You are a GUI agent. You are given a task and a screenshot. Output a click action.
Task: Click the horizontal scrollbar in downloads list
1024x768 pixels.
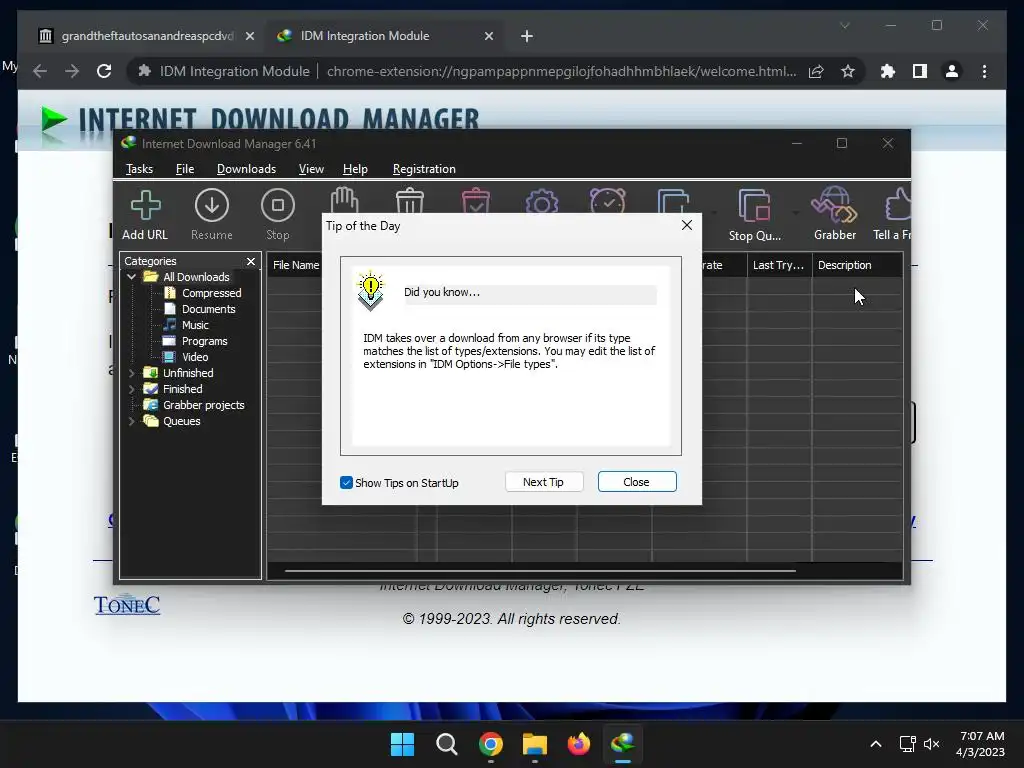tap(540, 571)
